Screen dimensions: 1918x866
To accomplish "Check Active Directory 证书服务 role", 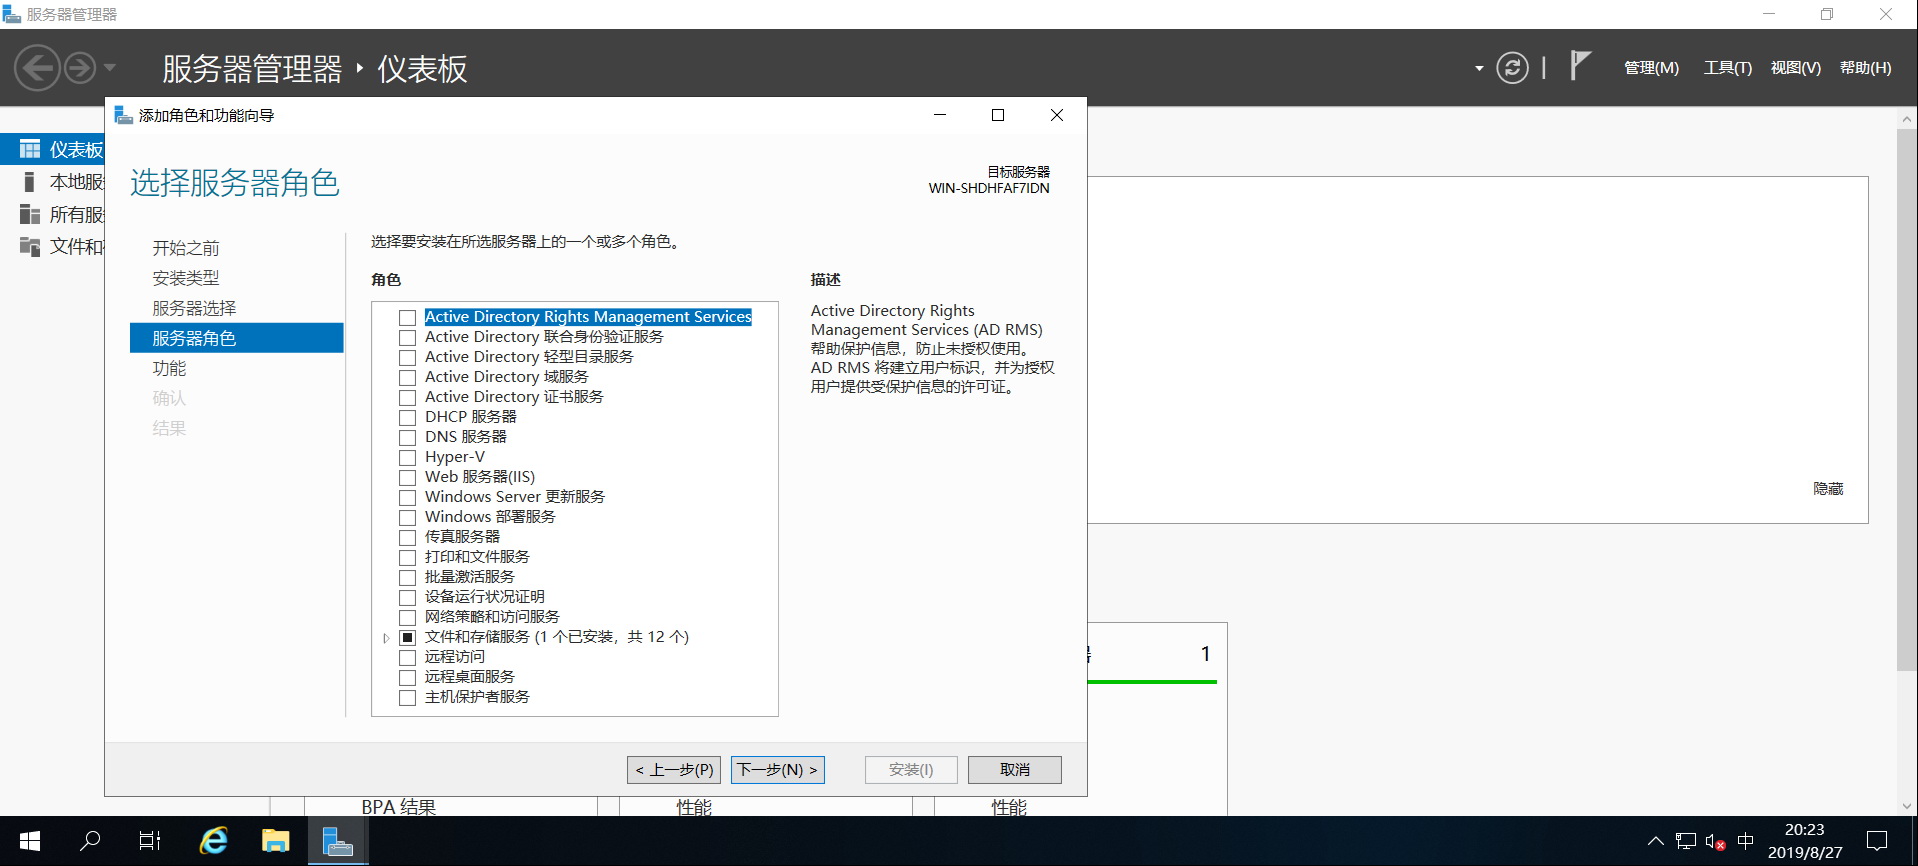I will (x=407, y=398).
